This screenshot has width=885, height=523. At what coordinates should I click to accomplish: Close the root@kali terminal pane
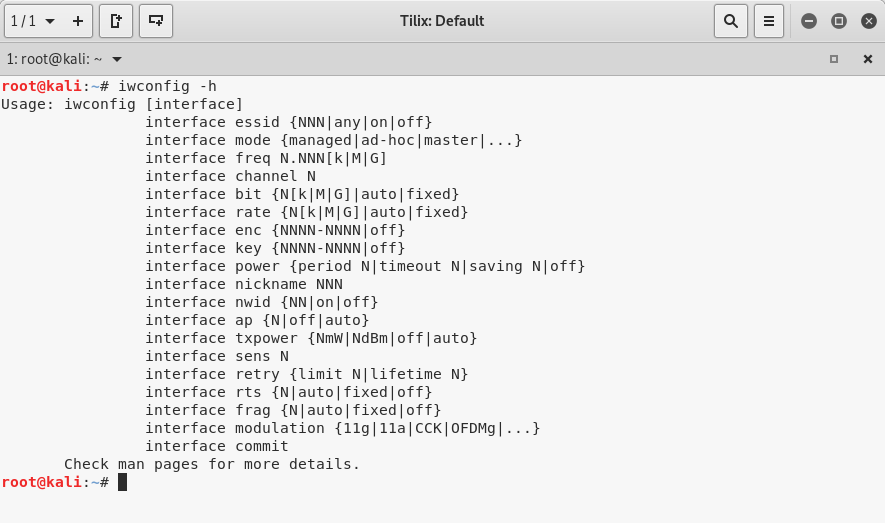coord(867,59)
